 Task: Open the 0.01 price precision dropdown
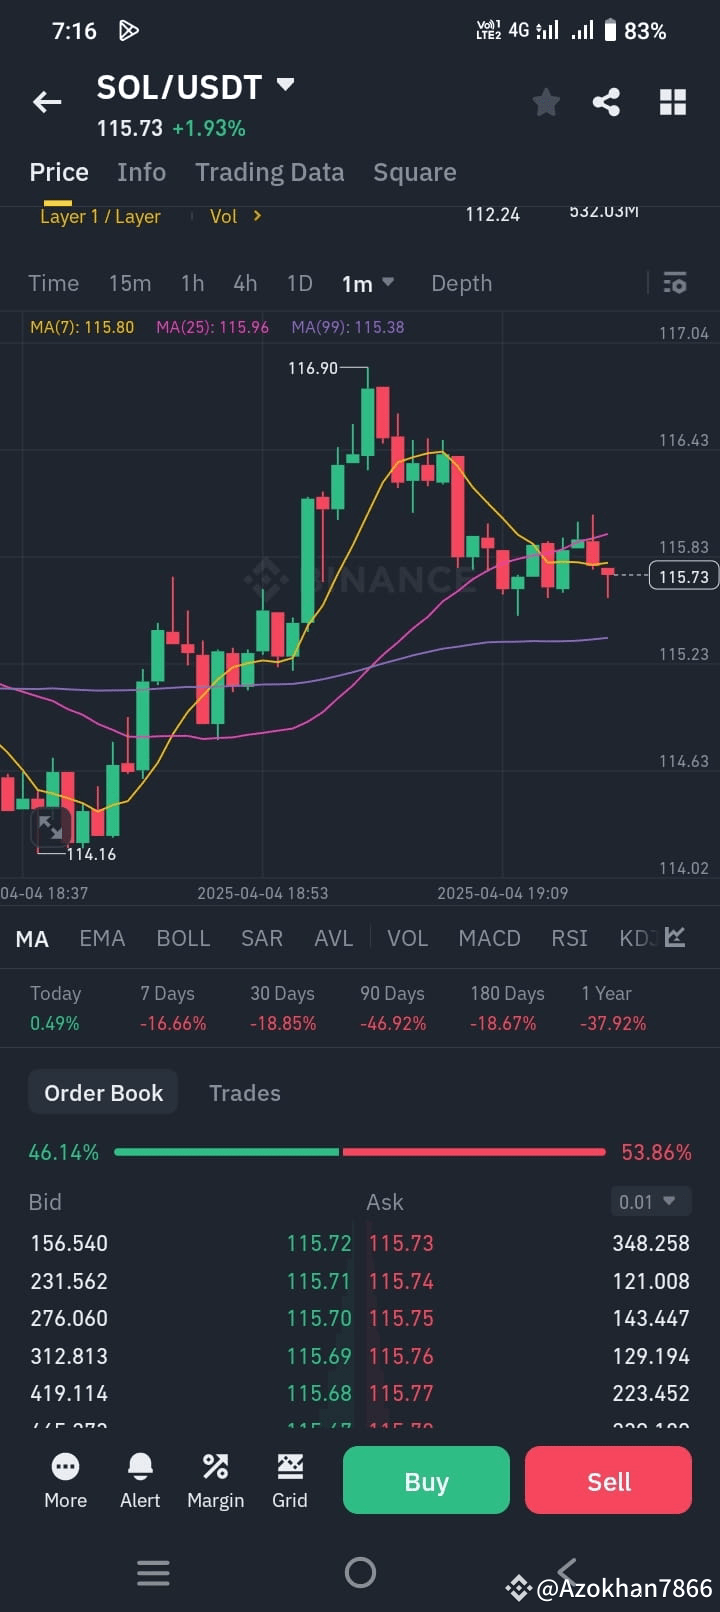click(651, 1202)
